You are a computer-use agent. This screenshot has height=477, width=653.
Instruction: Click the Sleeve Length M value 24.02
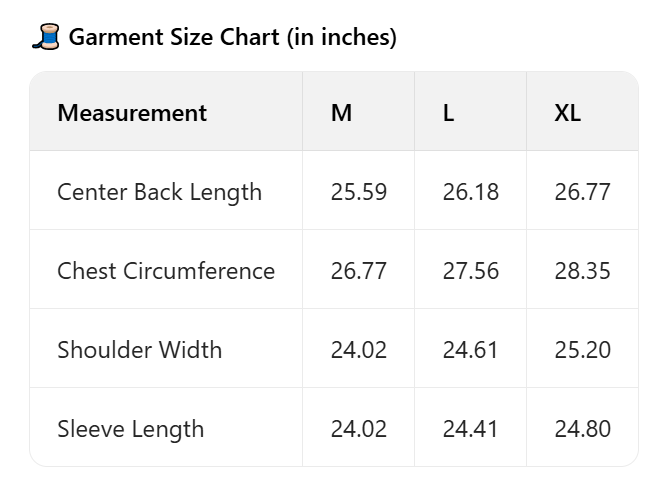coord(358,429)
